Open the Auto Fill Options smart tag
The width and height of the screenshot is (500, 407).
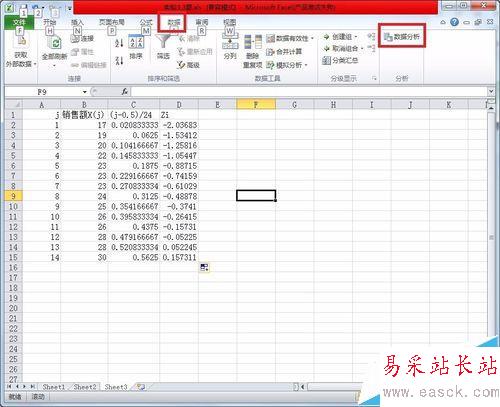click(x=204, y=267)
